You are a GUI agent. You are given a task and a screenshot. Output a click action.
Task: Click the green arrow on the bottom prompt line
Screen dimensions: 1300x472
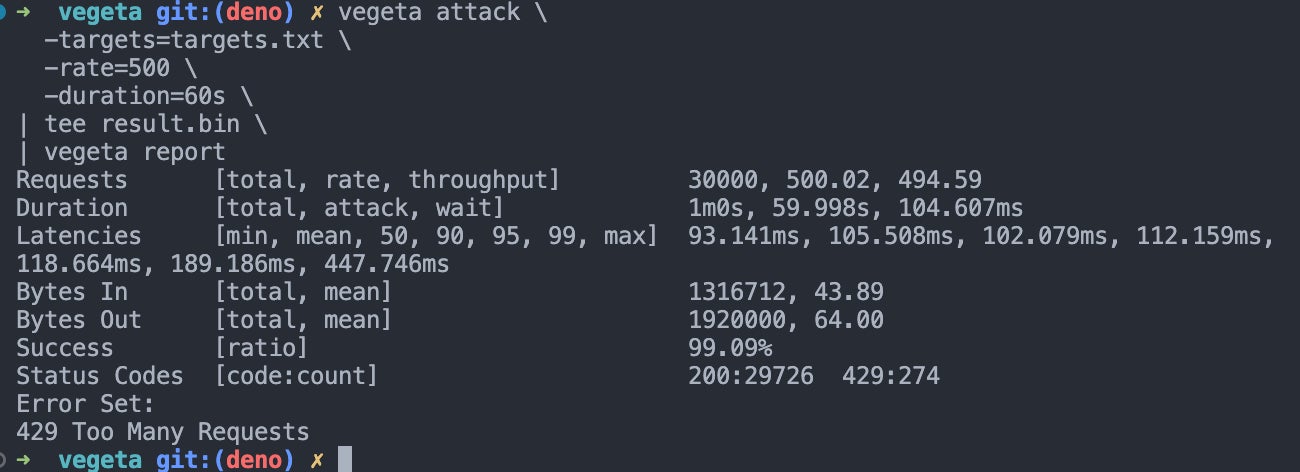click(24, 460)
